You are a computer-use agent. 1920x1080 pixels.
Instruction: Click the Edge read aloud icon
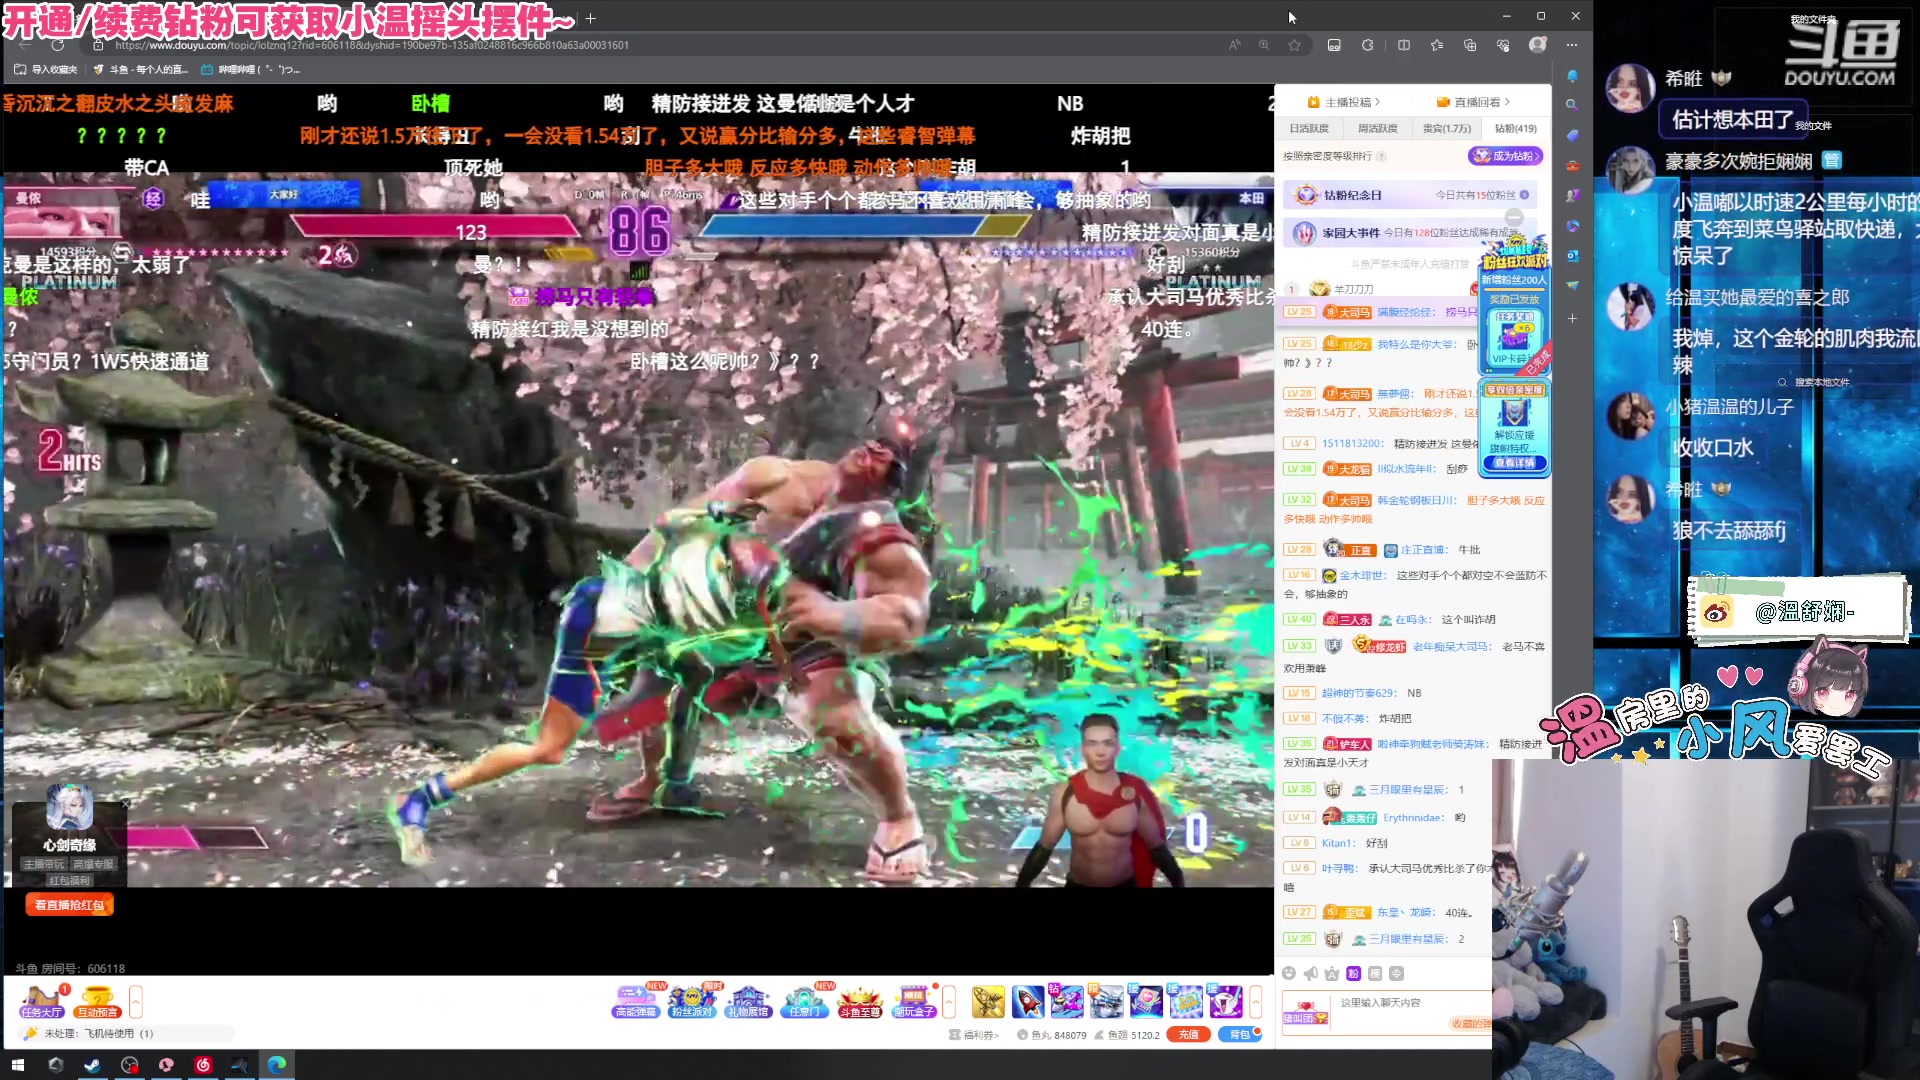click(x=1235, y=45)
